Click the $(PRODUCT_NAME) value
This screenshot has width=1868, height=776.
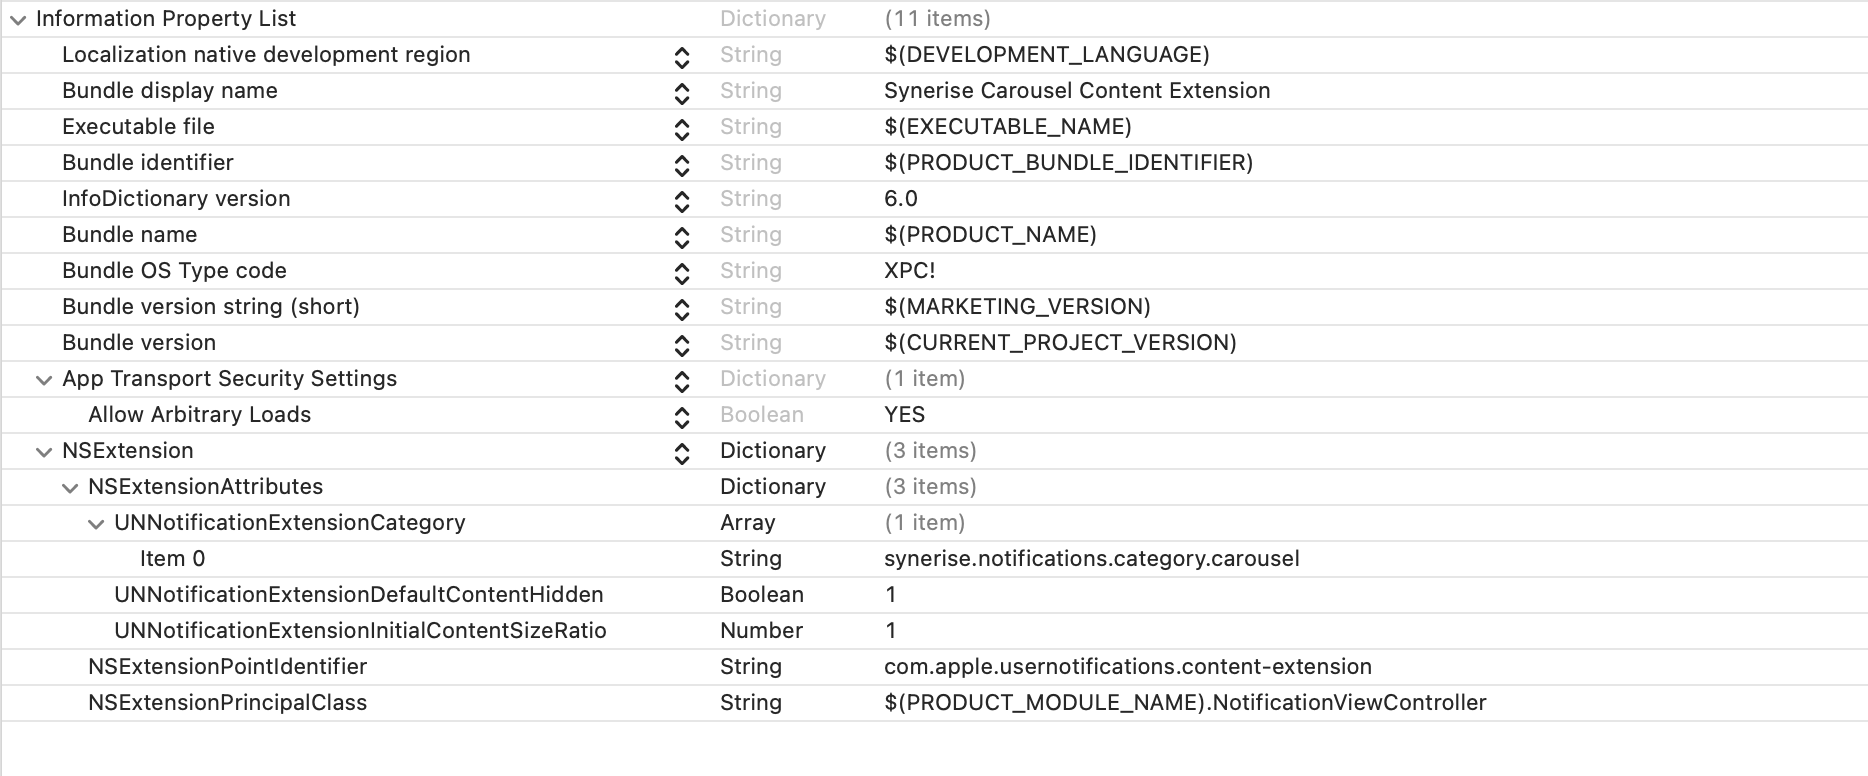tap(991, 235)
